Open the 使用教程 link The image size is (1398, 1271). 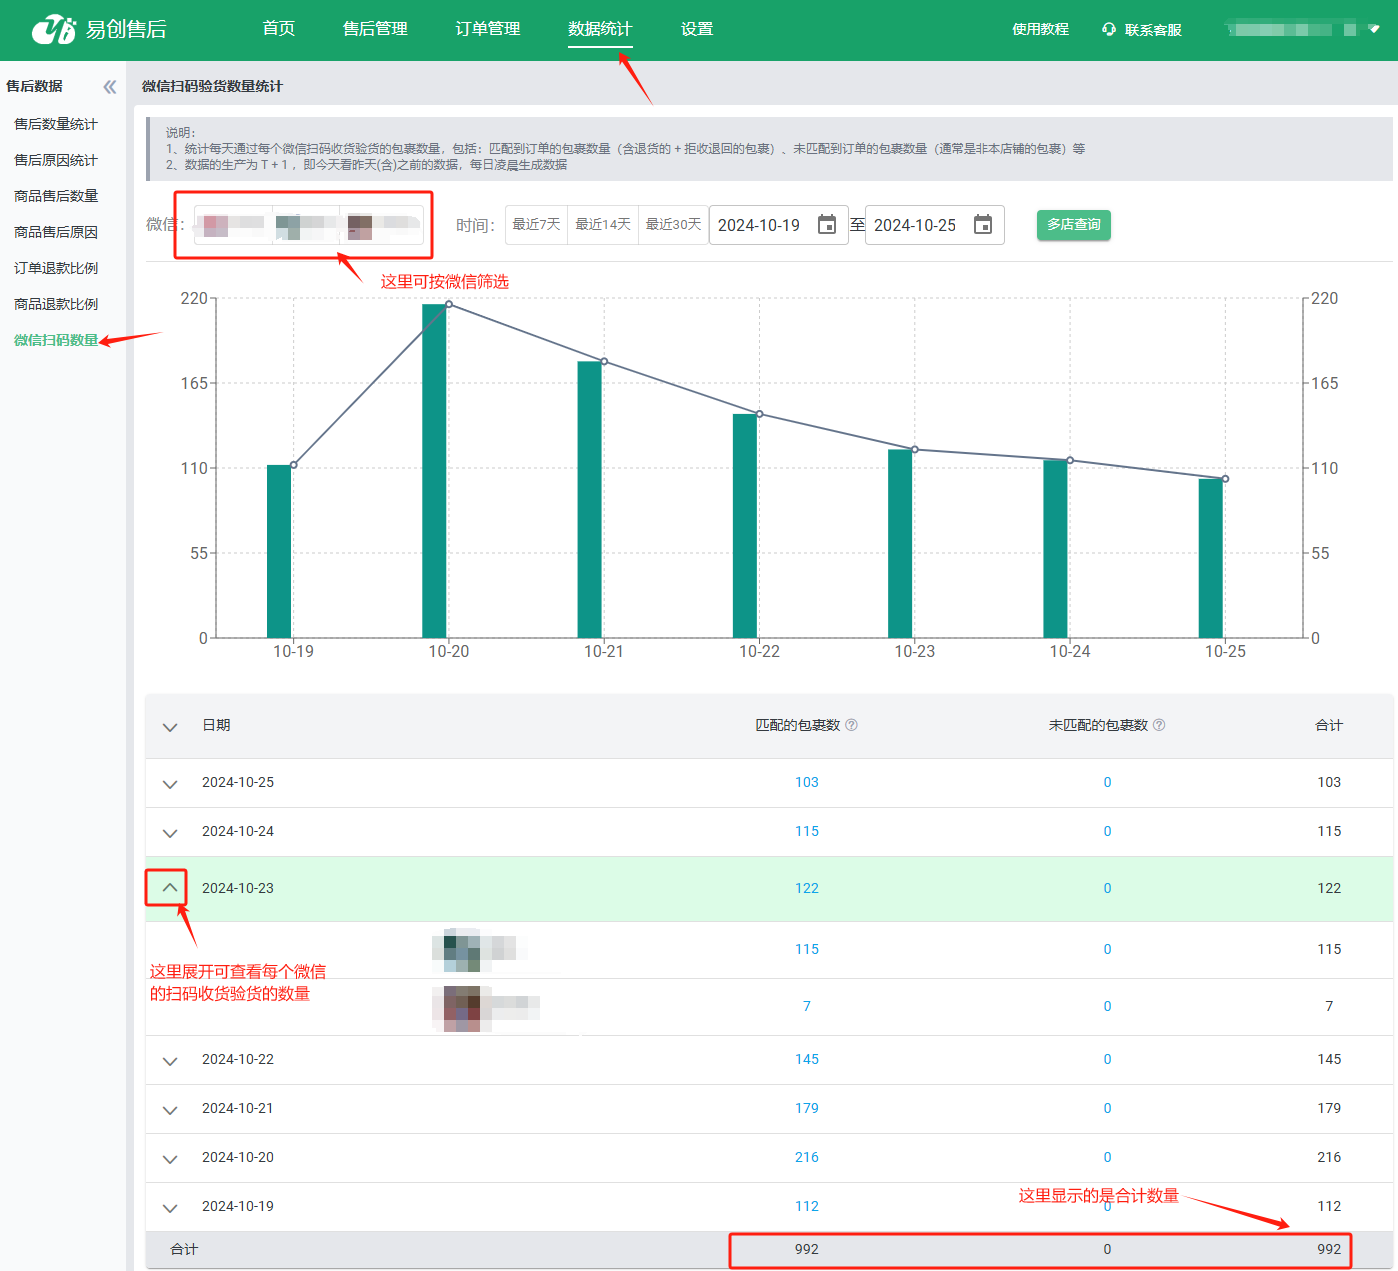[x=1040, y=29]
